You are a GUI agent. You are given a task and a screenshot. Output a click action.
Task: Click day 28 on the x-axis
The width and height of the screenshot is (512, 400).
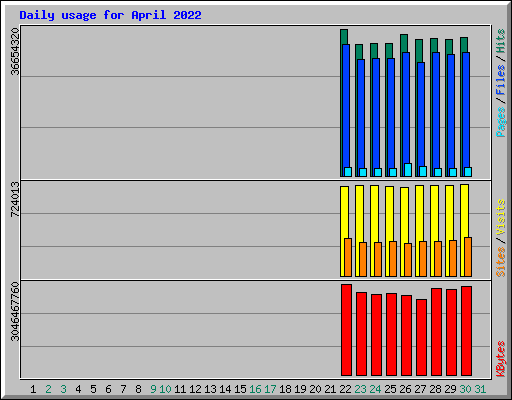[435, 389]
